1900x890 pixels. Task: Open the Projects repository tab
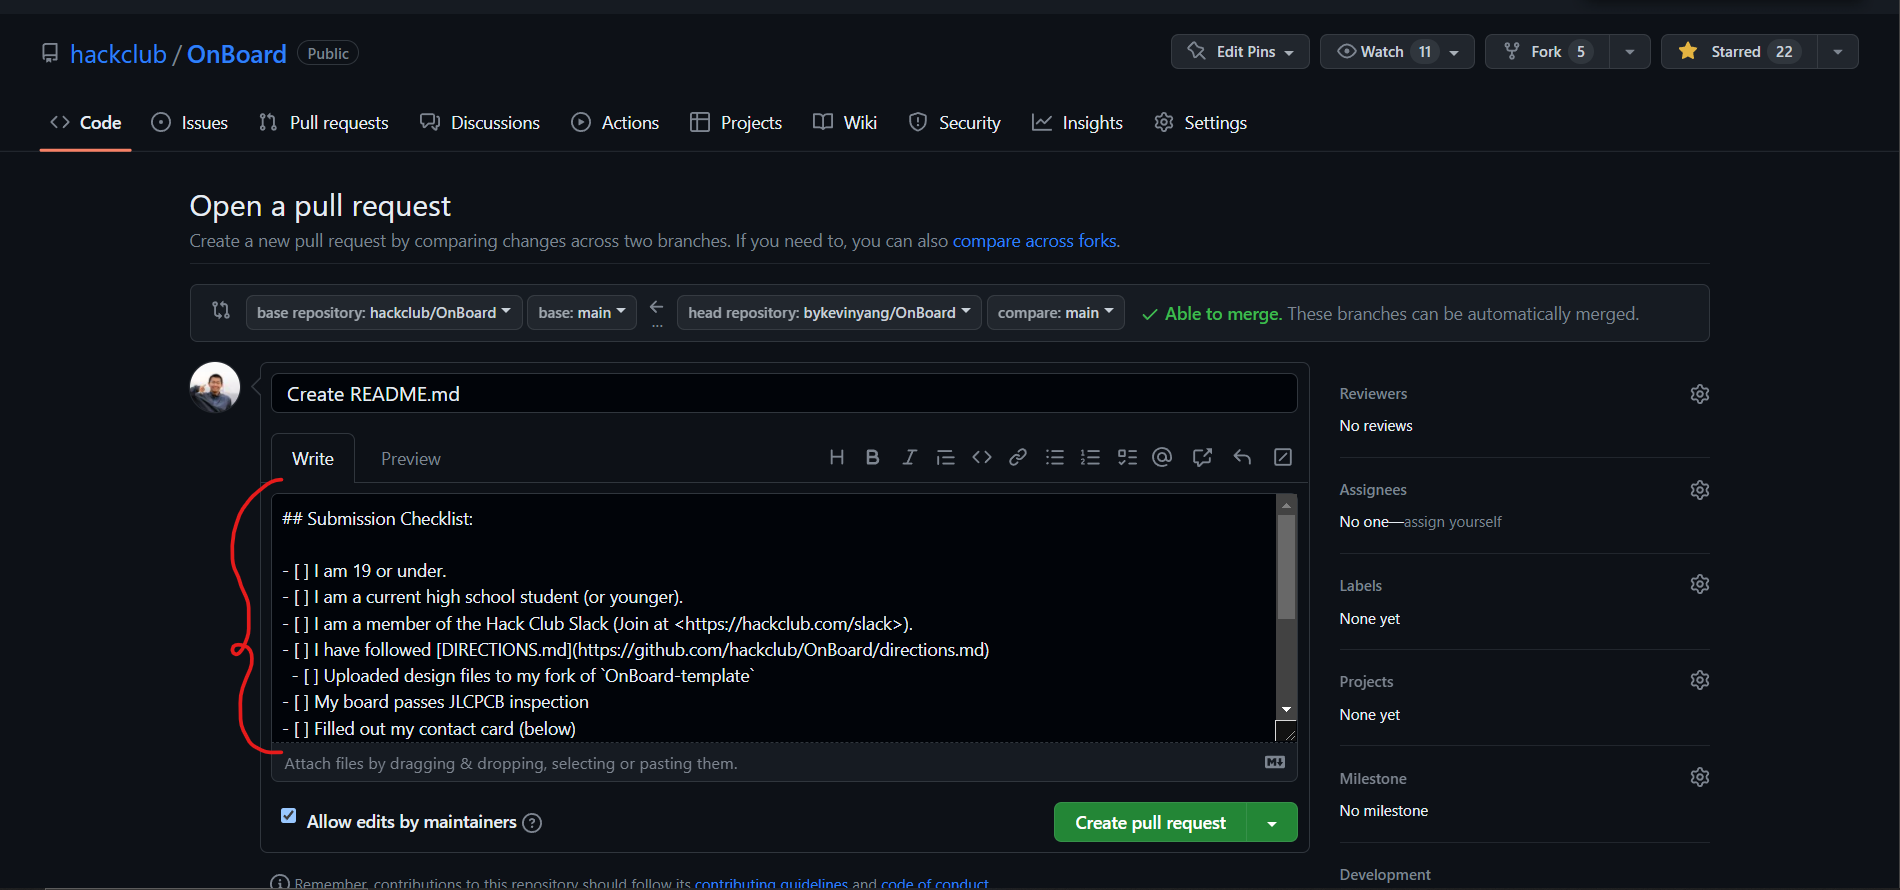click(x=736, y=123)
